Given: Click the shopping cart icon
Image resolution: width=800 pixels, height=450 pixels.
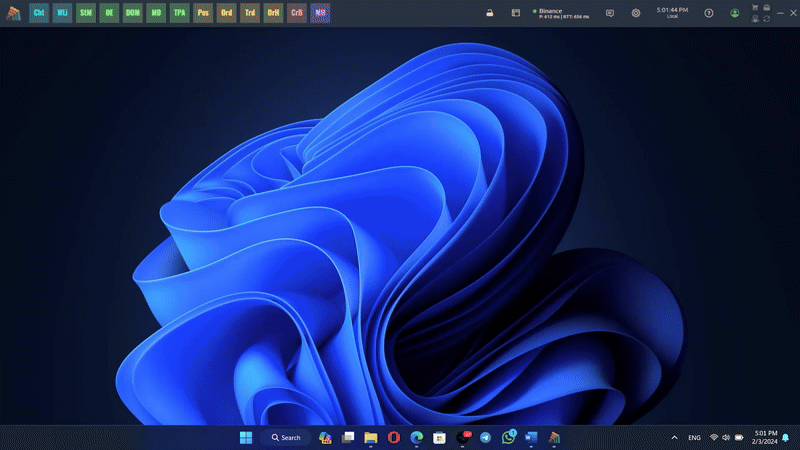Looking at the screenshot, I should (754, 8).
